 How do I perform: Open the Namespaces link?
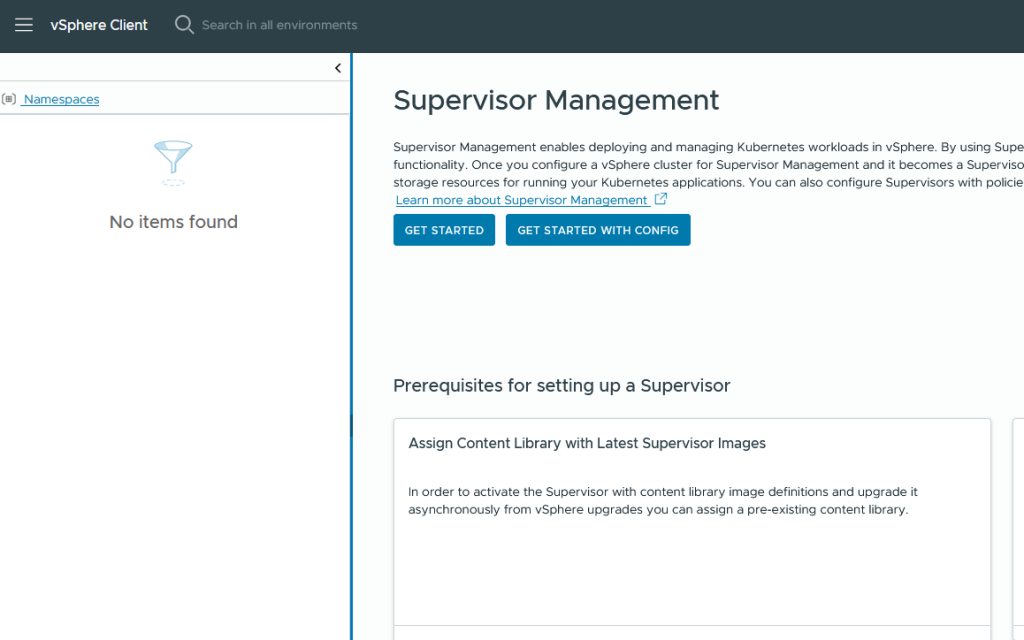pos(61,99)
